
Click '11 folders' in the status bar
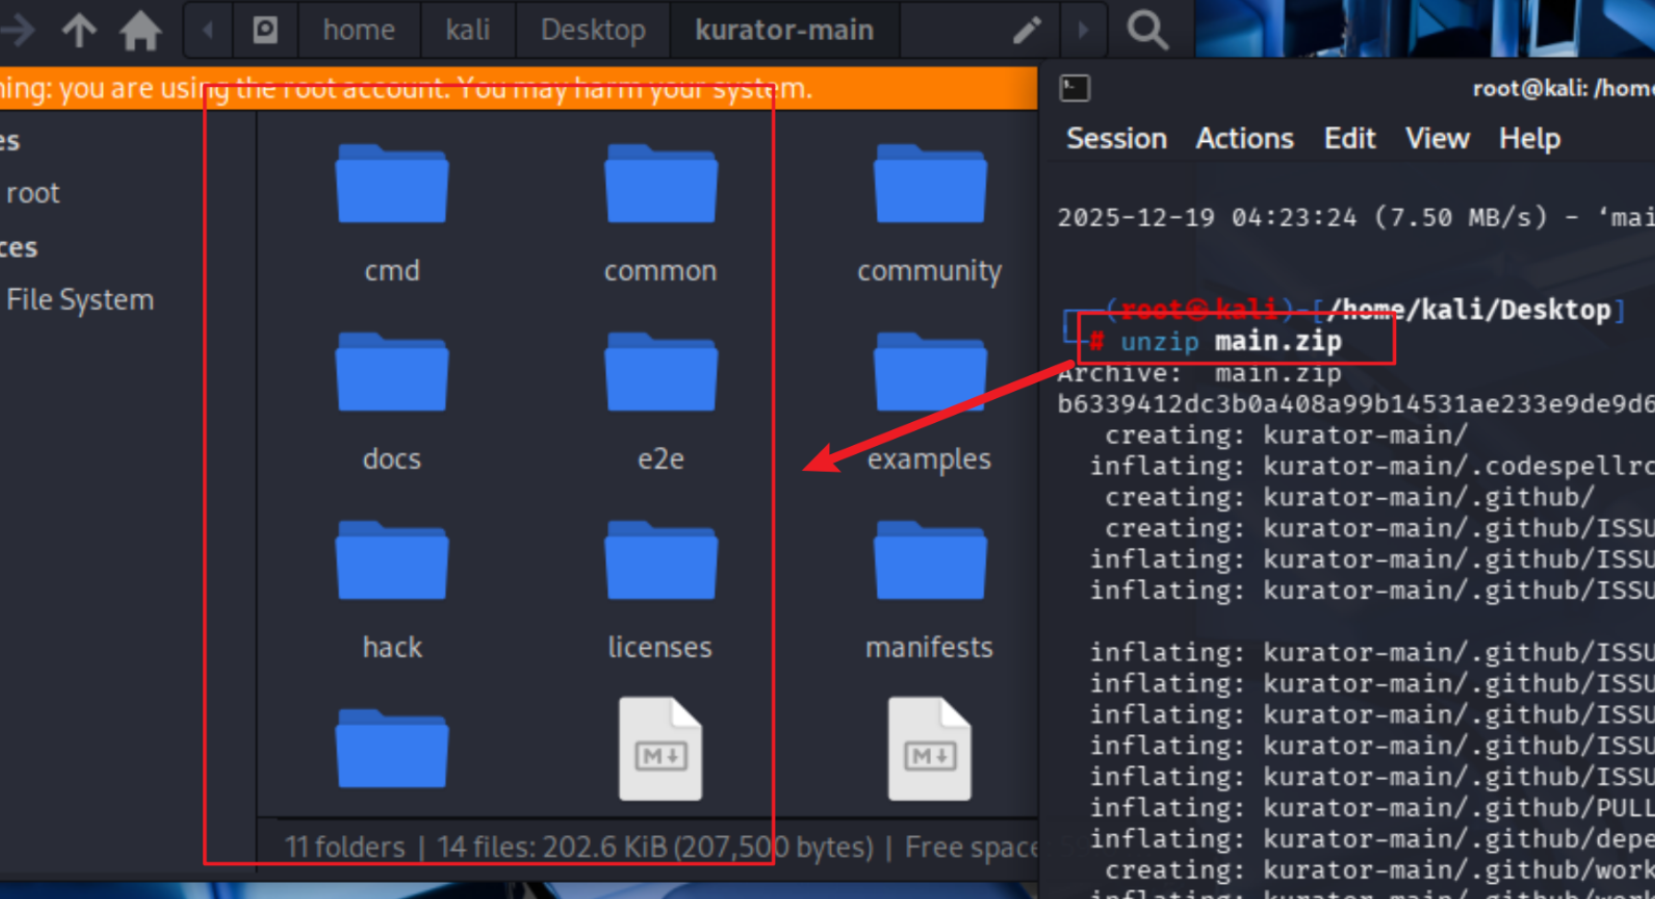[x=345, y=847]
